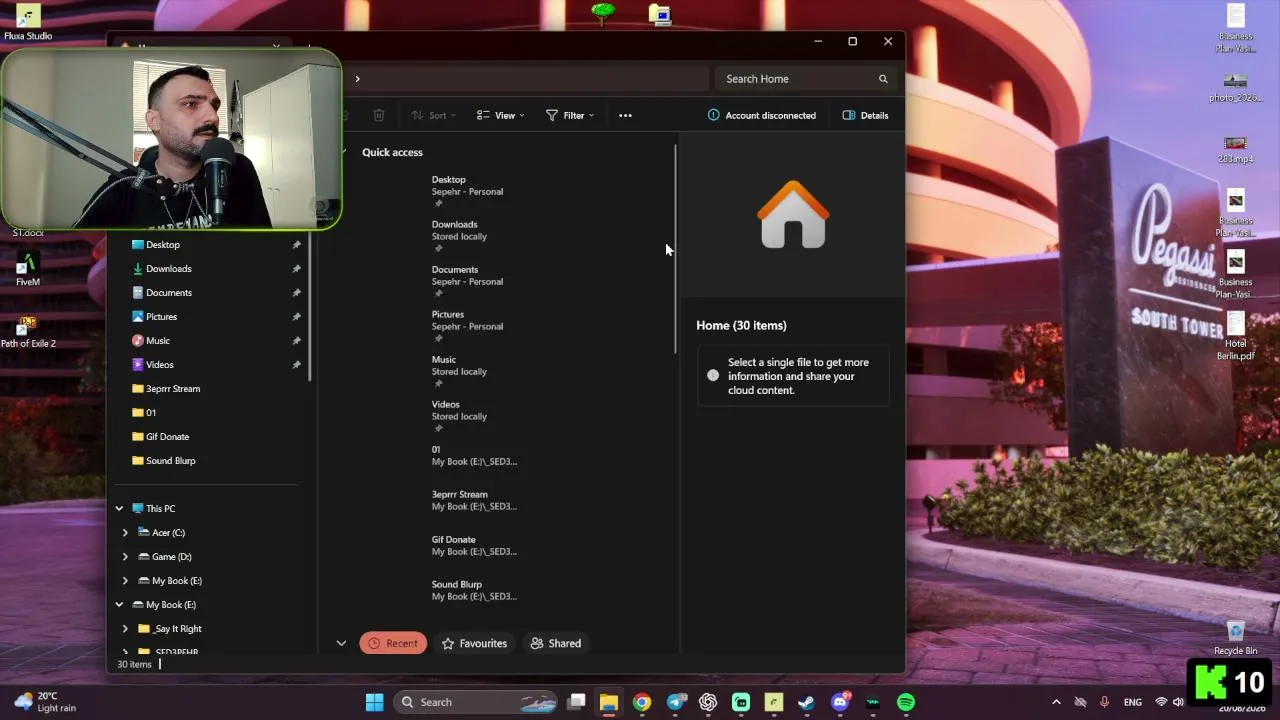Open Spotify from the taskbar
Image resolution: width=1280 pixels, height=720 pixels.
pos(906,702)
